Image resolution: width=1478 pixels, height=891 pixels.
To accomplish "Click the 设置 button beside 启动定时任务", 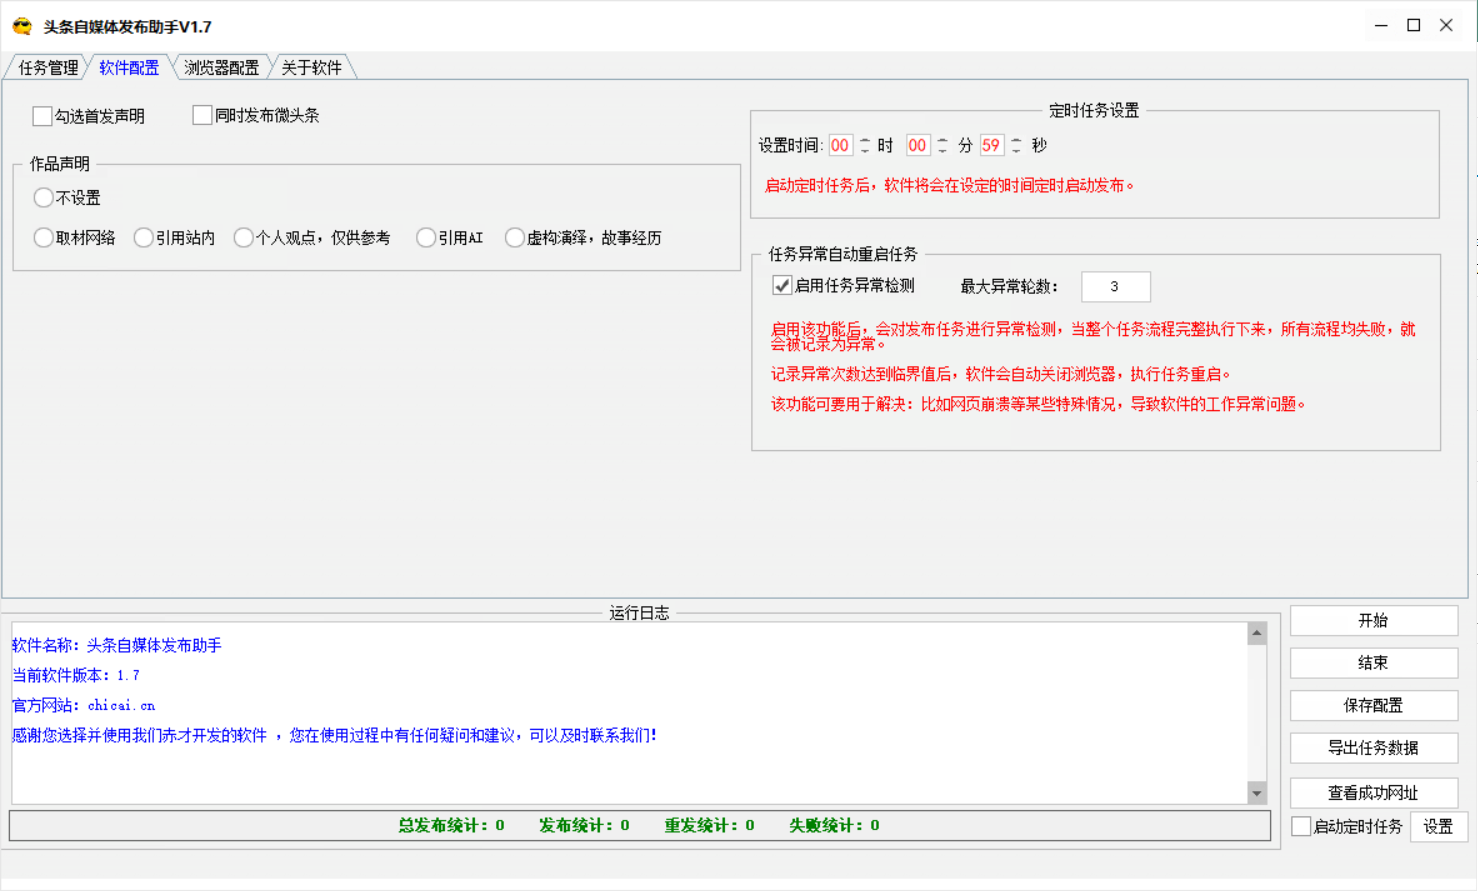I will click(1438, 826).
